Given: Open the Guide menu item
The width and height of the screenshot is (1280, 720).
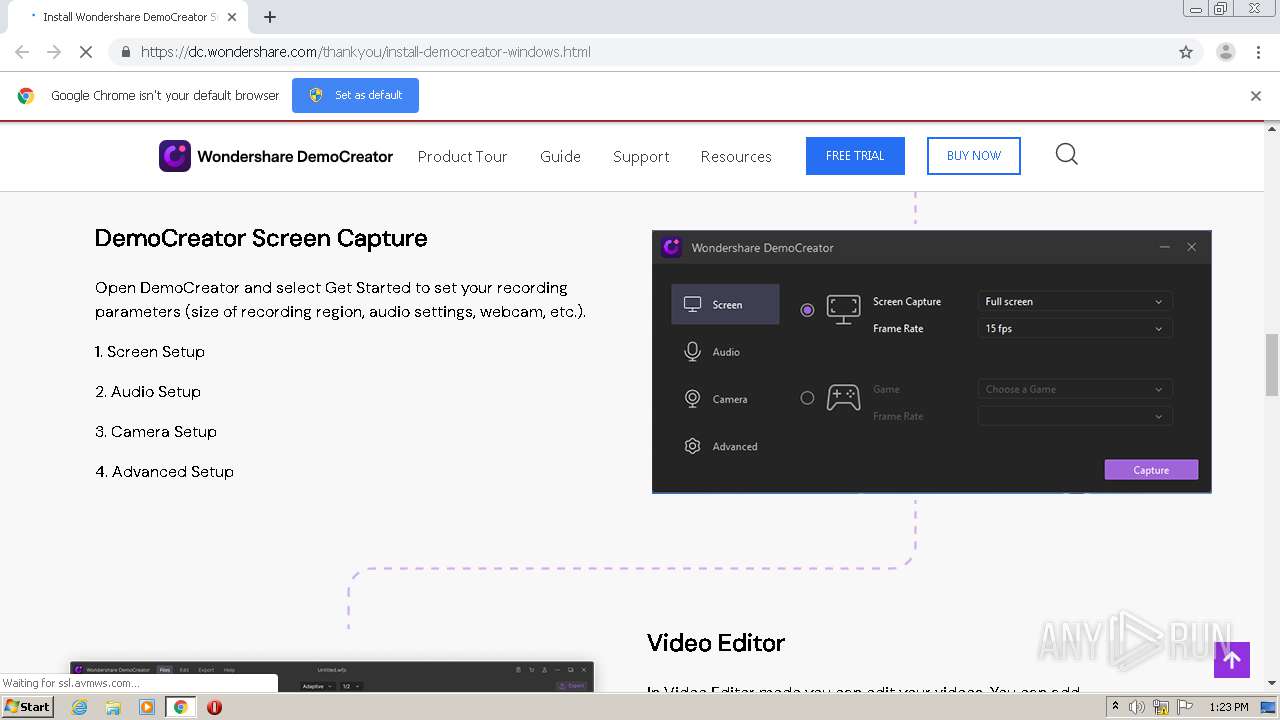Looking at the screenshot, I should coord(560,157).
